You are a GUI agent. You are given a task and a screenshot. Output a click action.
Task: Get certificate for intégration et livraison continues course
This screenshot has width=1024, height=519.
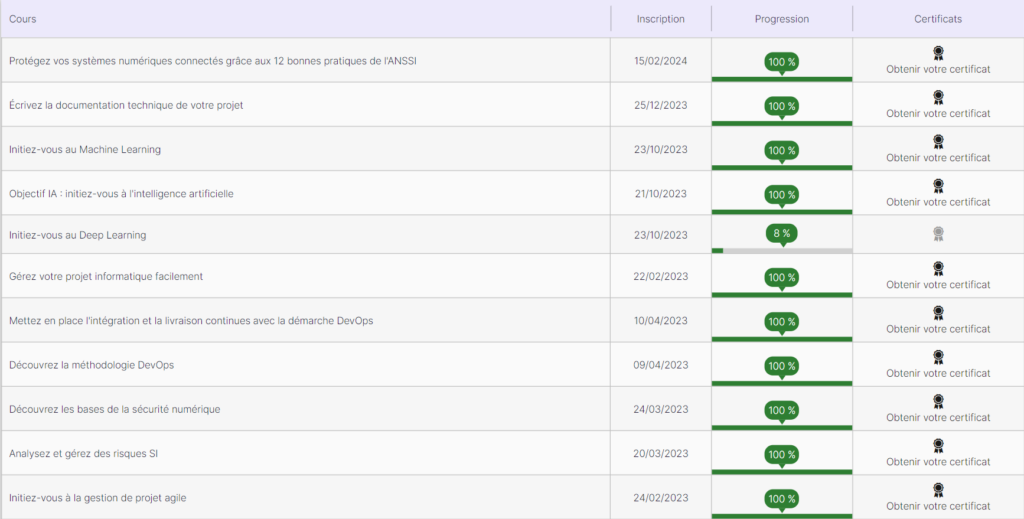938,329
